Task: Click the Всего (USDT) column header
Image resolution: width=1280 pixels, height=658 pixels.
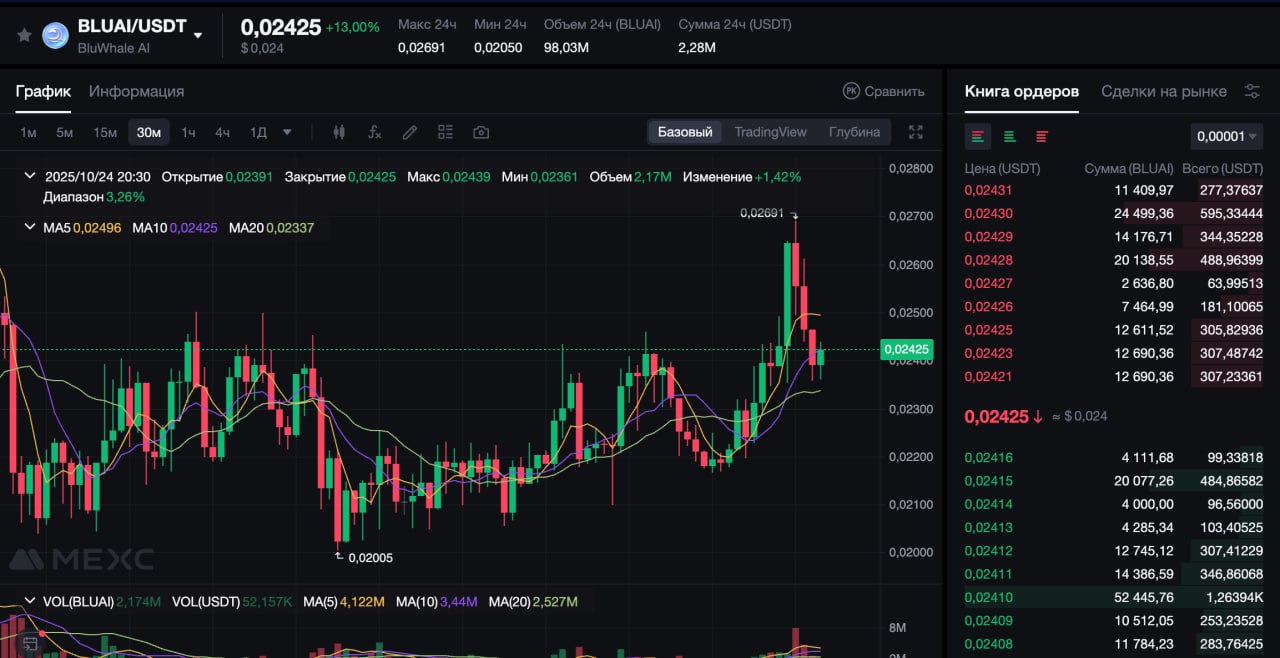Action: click(1222, 168)
